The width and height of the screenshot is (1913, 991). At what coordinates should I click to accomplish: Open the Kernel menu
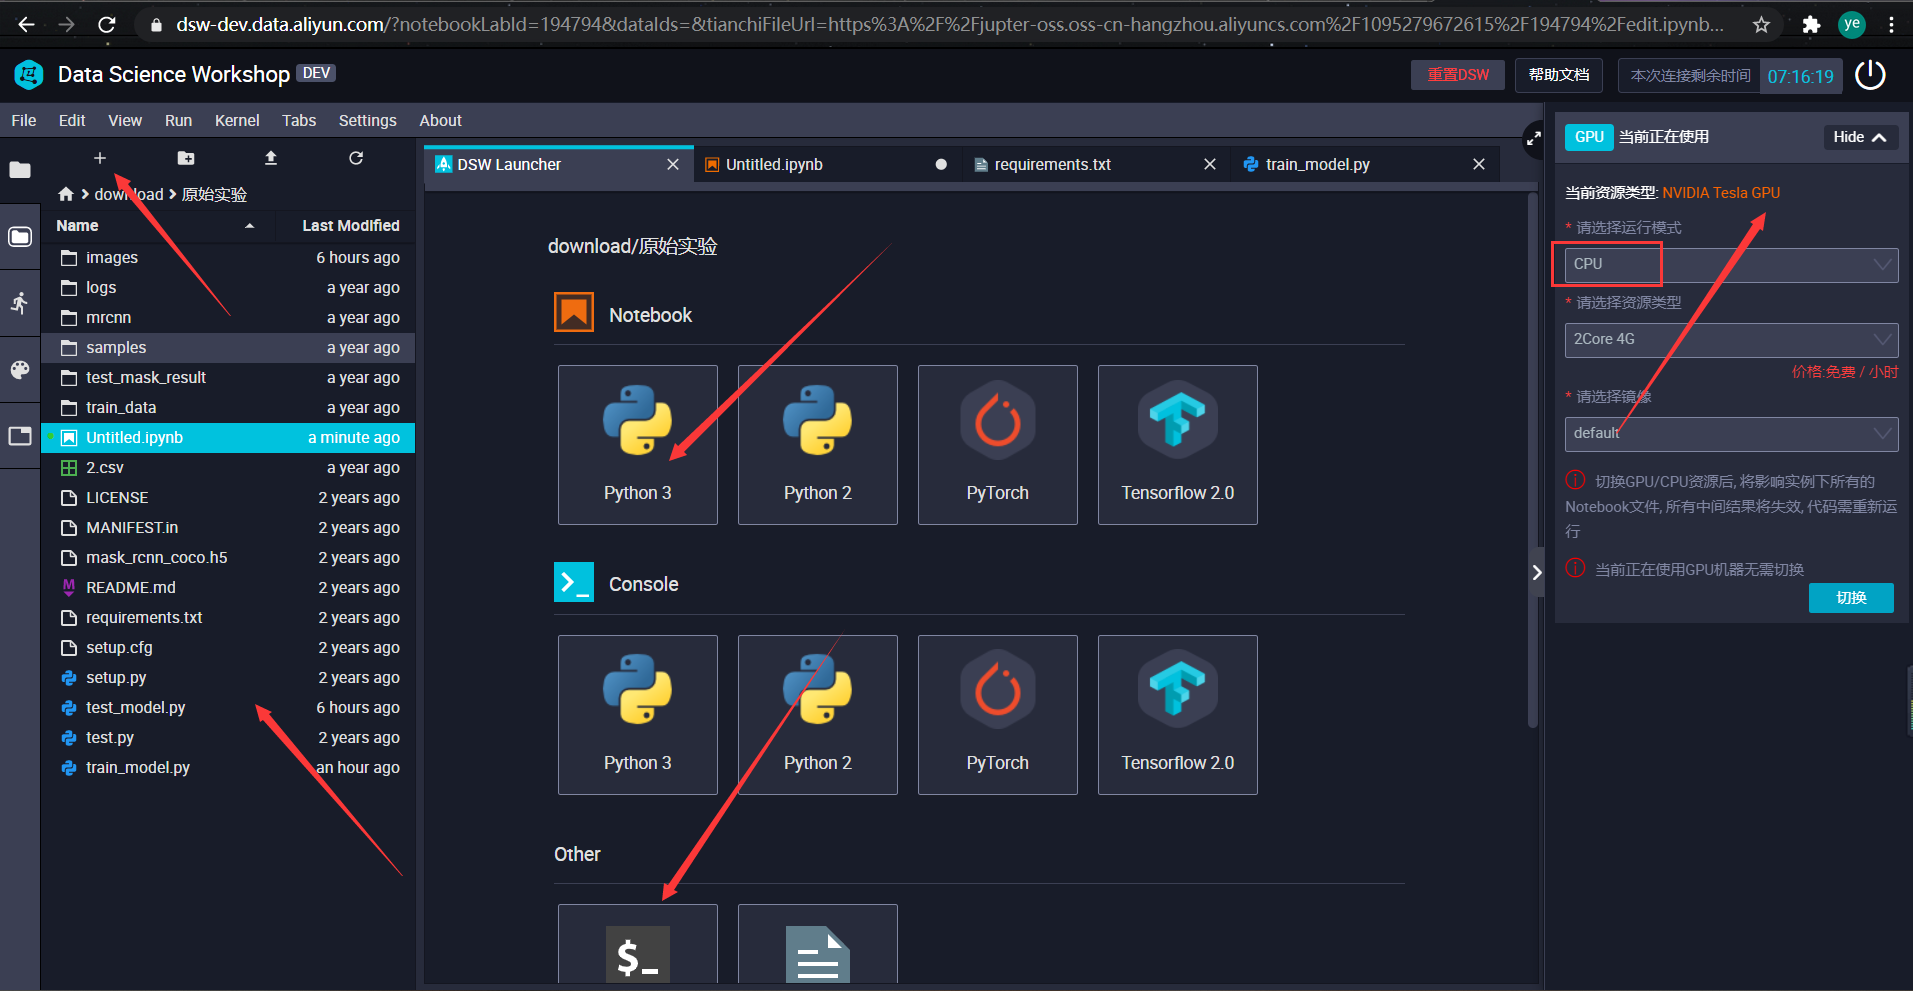[x=237, y=120]
